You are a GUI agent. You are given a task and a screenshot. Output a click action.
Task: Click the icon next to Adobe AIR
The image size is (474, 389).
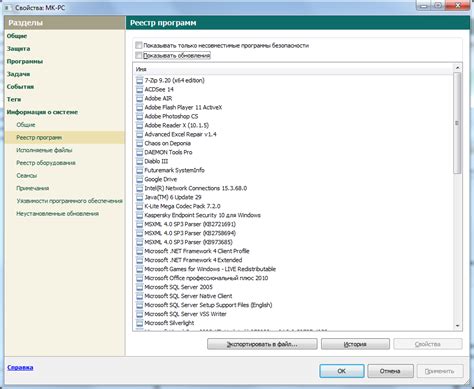point(139,98)
